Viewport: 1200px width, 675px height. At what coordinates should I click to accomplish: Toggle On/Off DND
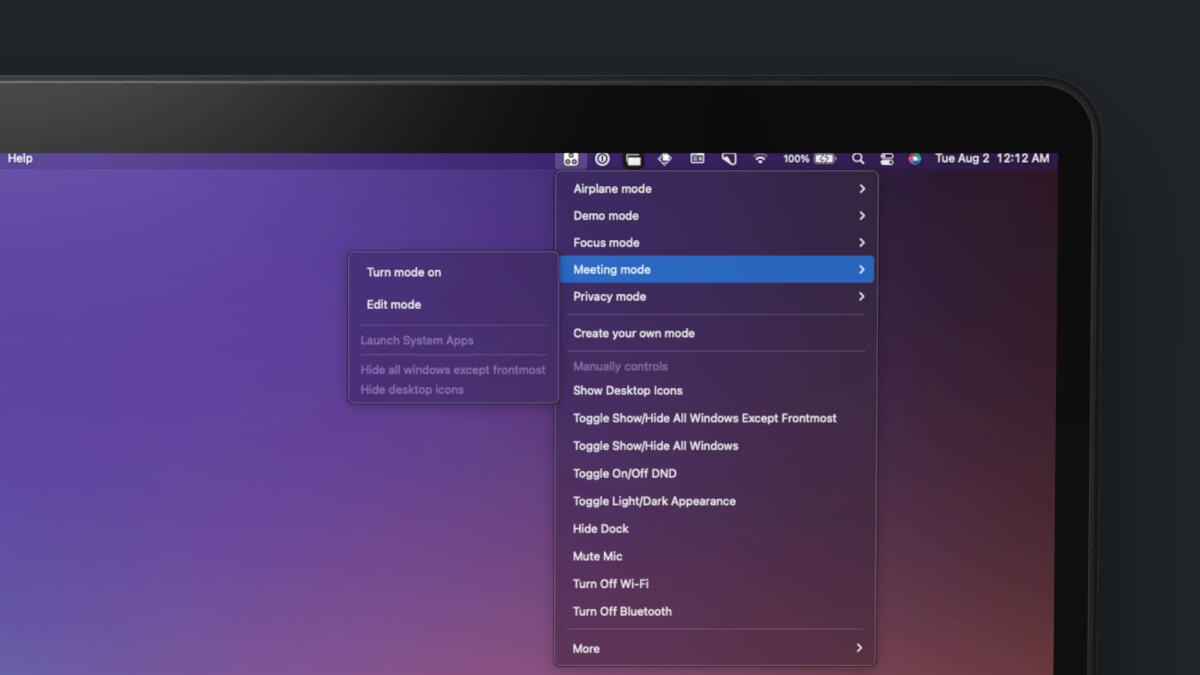pyautogui.click(x=624, y=474)
